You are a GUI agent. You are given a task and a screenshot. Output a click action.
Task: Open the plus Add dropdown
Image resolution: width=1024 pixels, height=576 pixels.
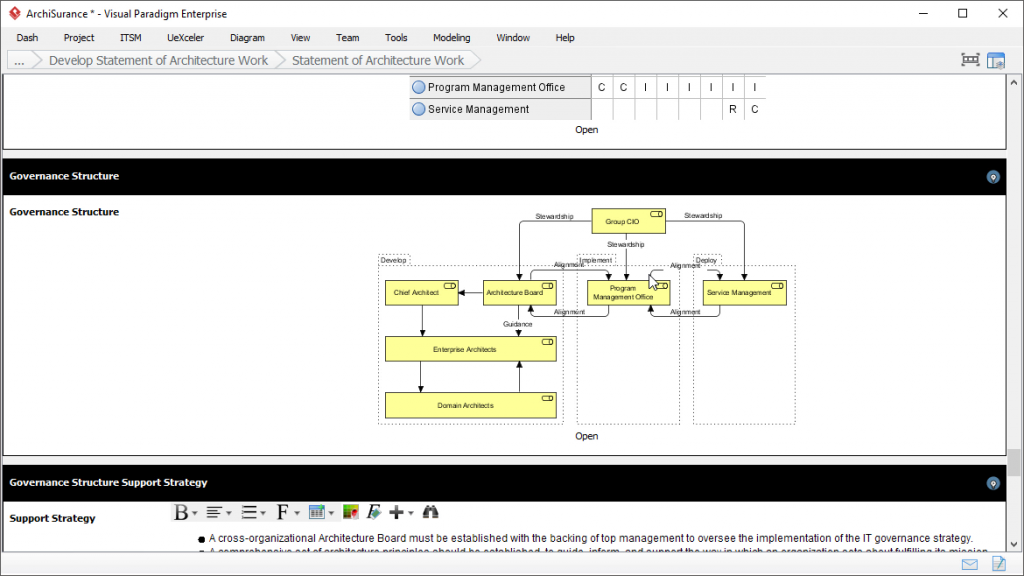(x=401, y=512)
